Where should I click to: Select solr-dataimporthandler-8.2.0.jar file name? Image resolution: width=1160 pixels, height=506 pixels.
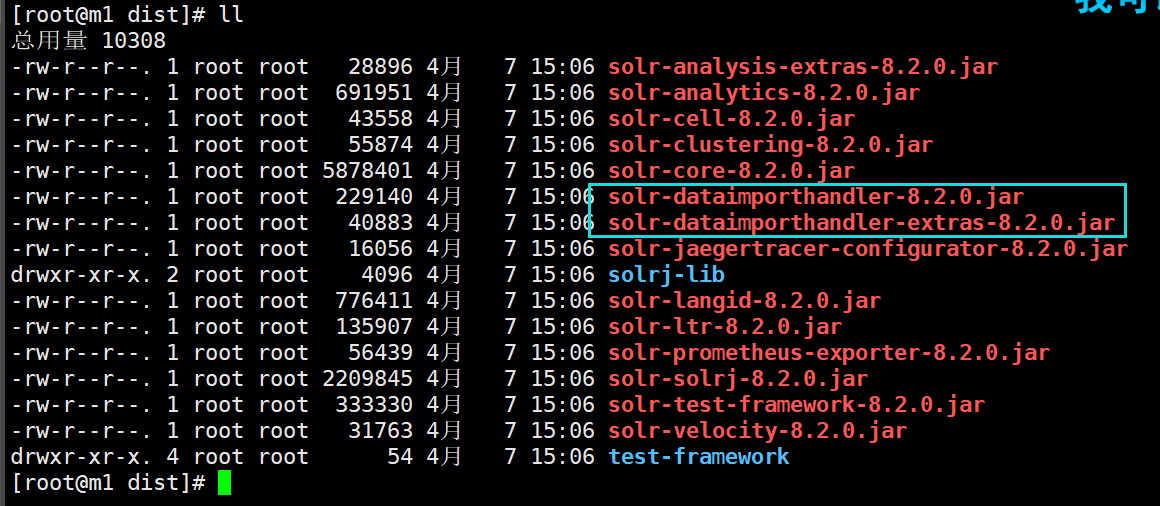[816, 197]
